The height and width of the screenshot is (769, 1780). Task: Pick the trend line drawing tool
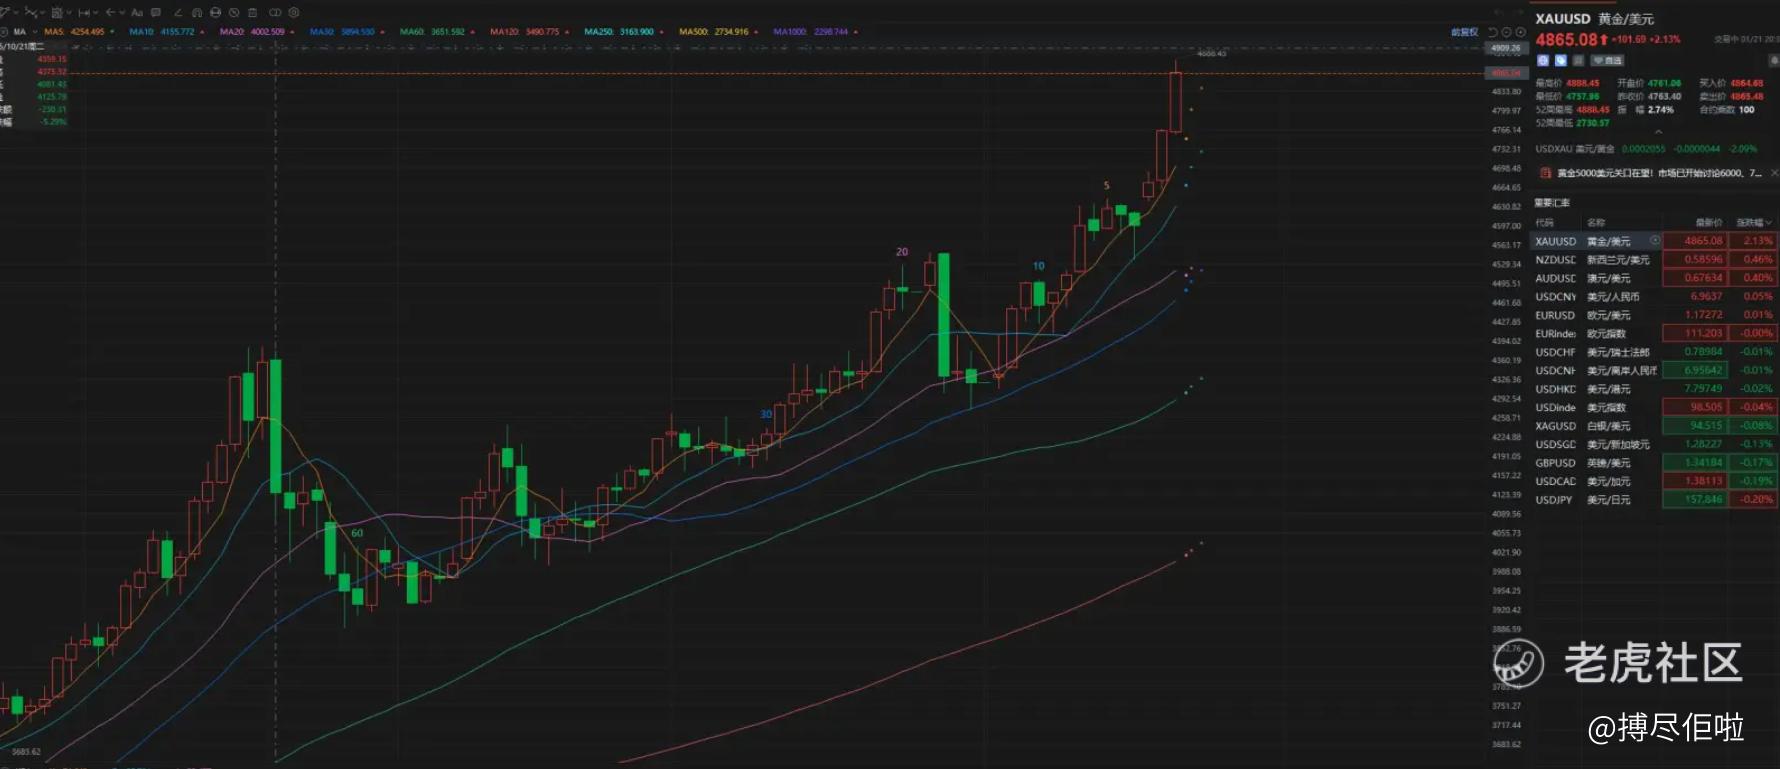(x=31, y=12)
